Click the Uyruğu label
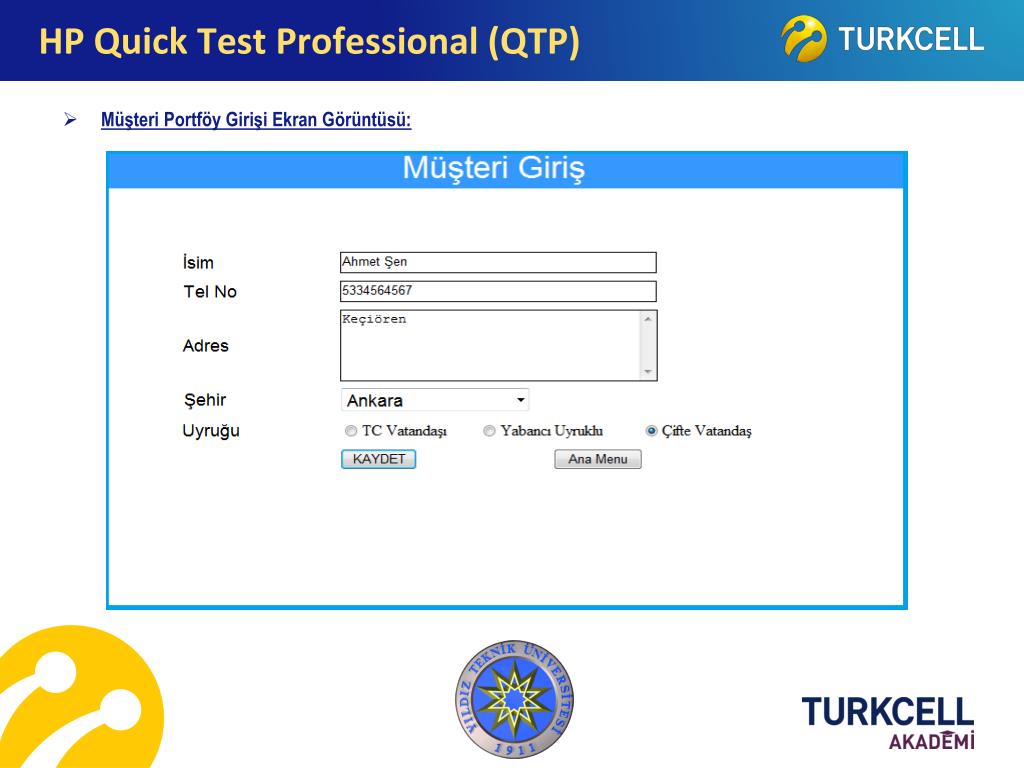Image resolution: width=1024 pixels, height=768 pixels. pyautogui.click(x=211, y=431)
